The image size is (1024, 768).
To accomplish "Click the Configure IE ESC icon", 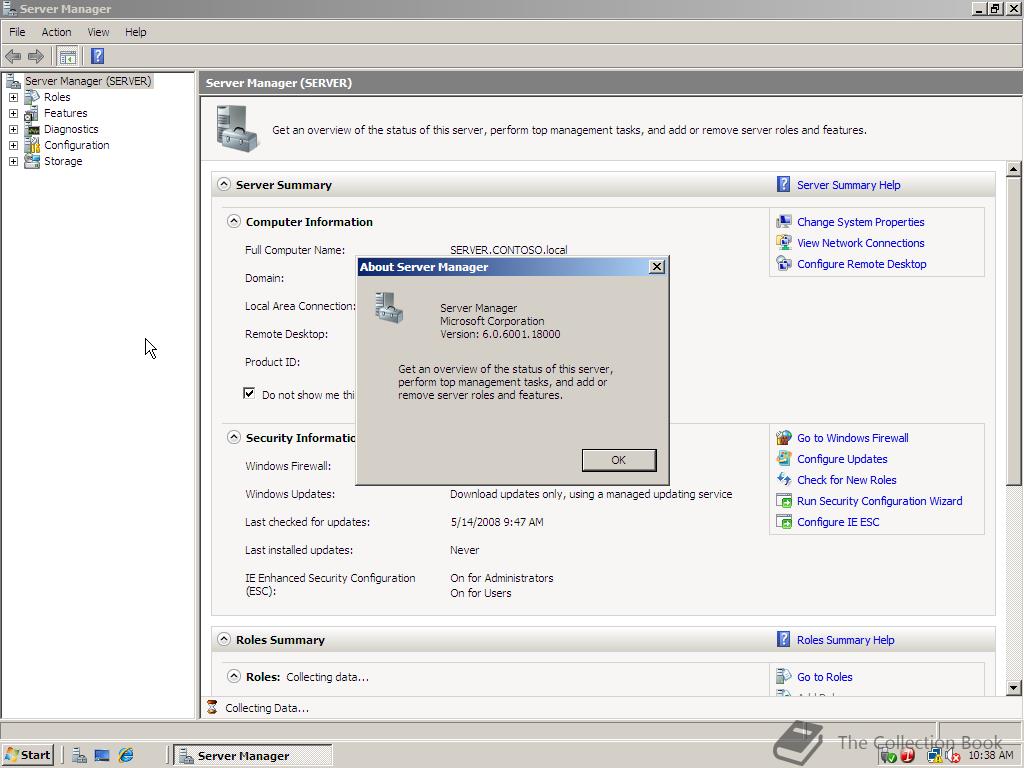I will [784, 522].
